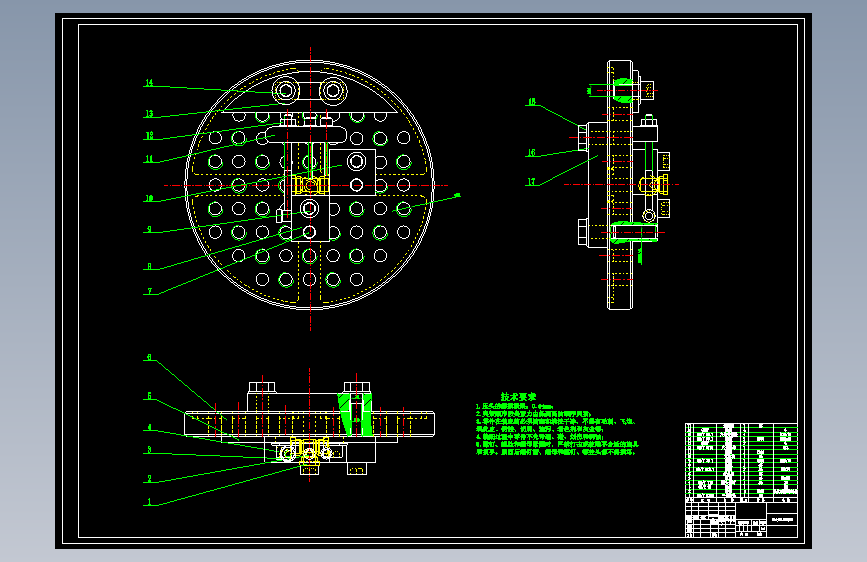
Task: Click the 技术要求 heading text
Action: point(518,397)
